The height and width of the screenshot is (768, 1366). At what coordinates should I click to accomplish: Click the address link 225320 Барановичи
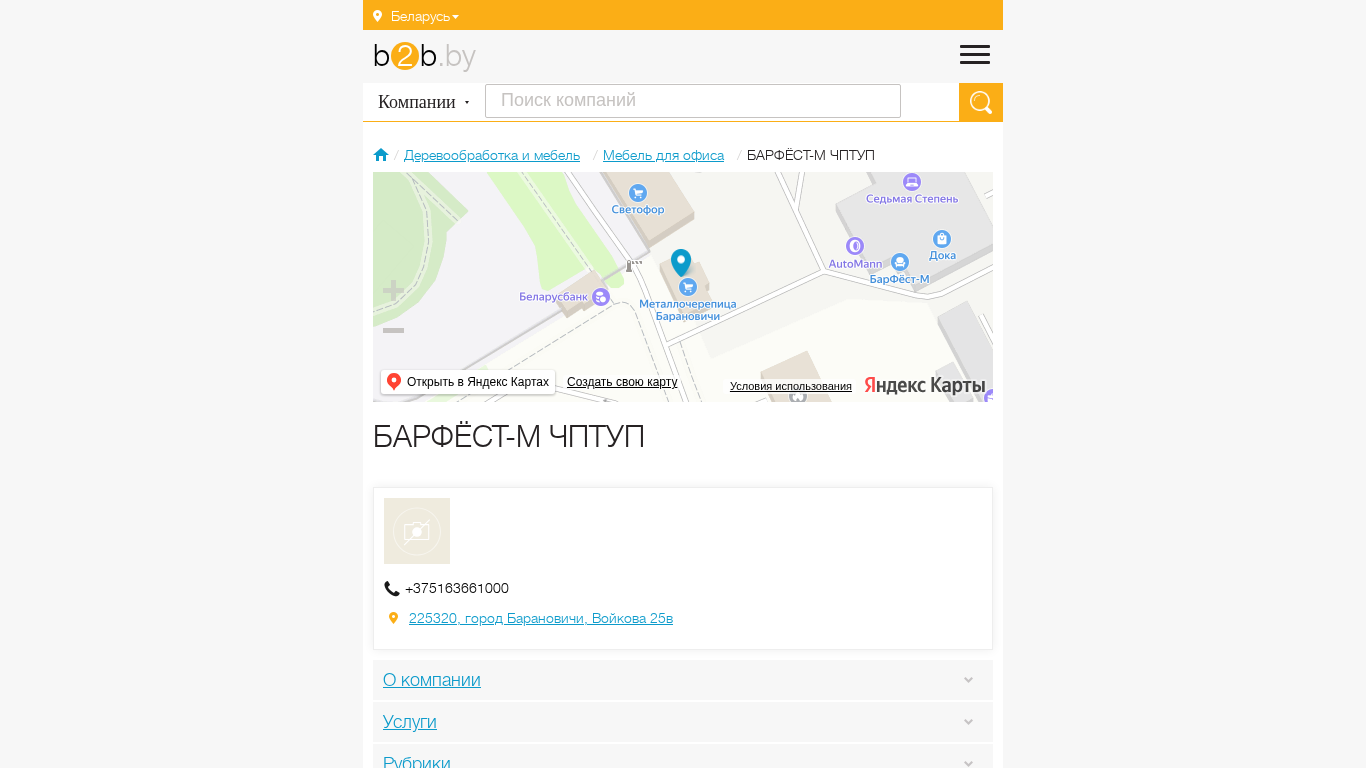(541, 618)
